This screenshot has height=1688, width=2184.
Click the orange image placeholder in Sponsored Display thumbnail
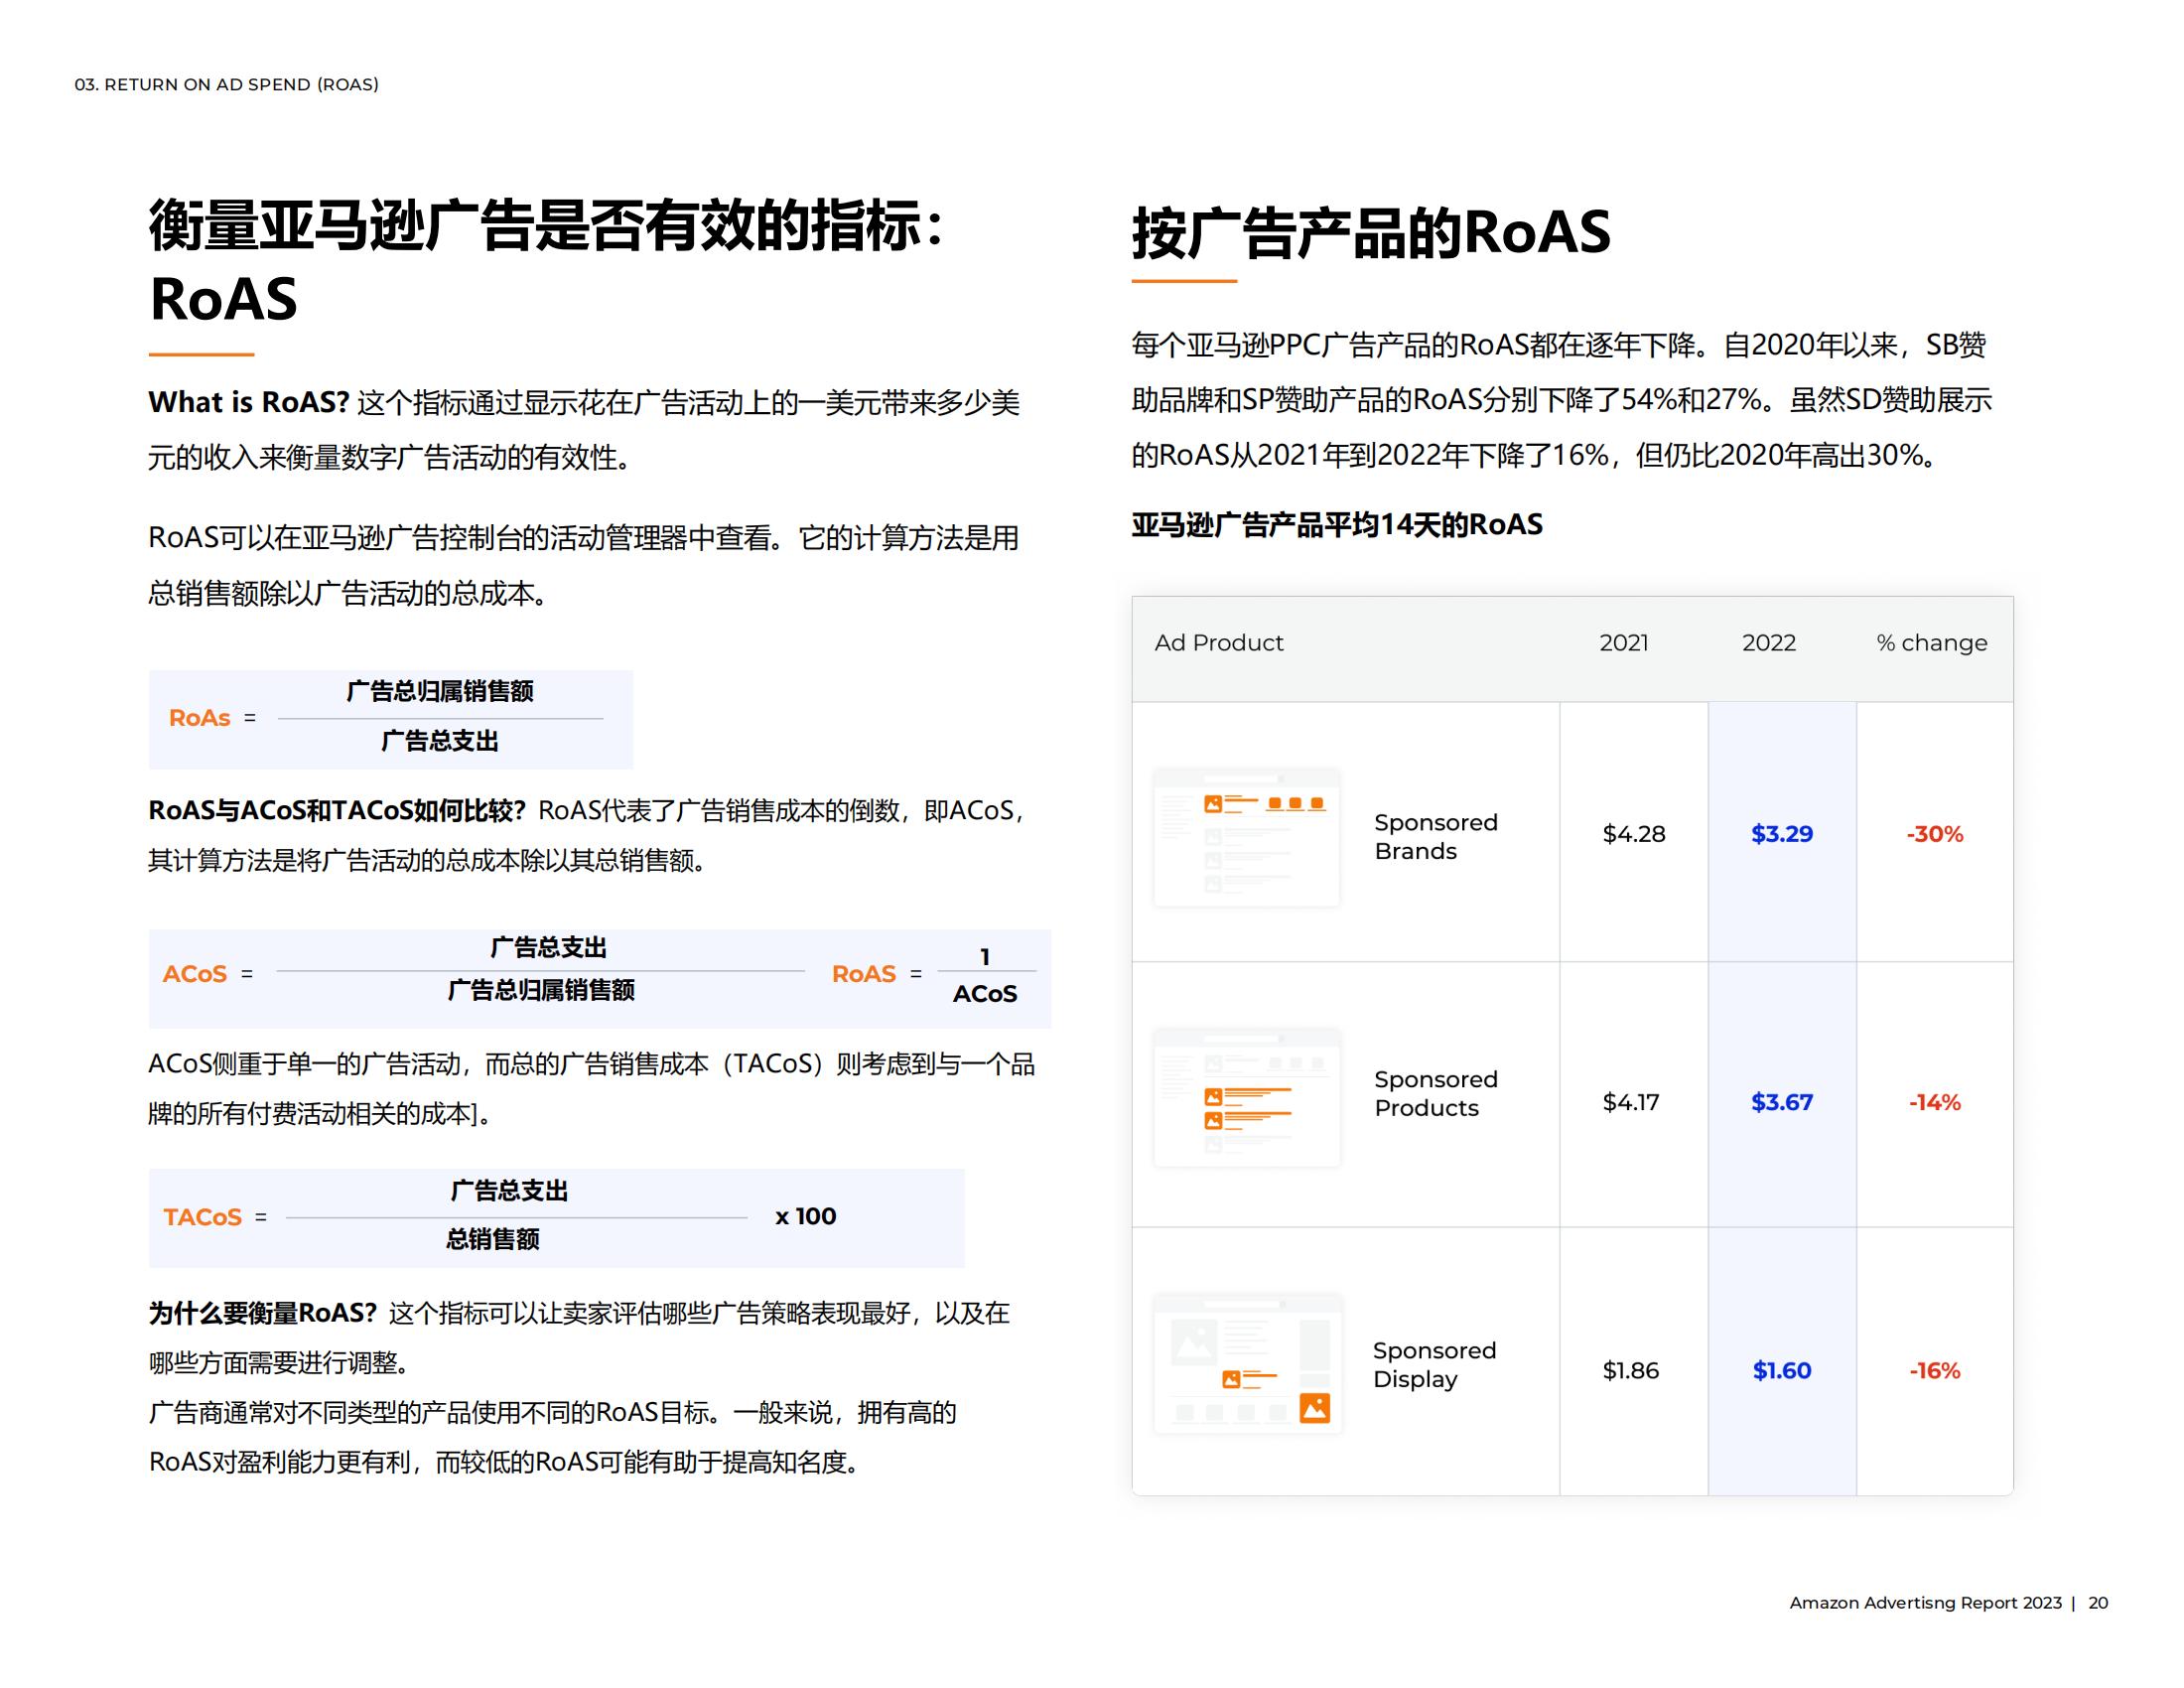1317,1410
